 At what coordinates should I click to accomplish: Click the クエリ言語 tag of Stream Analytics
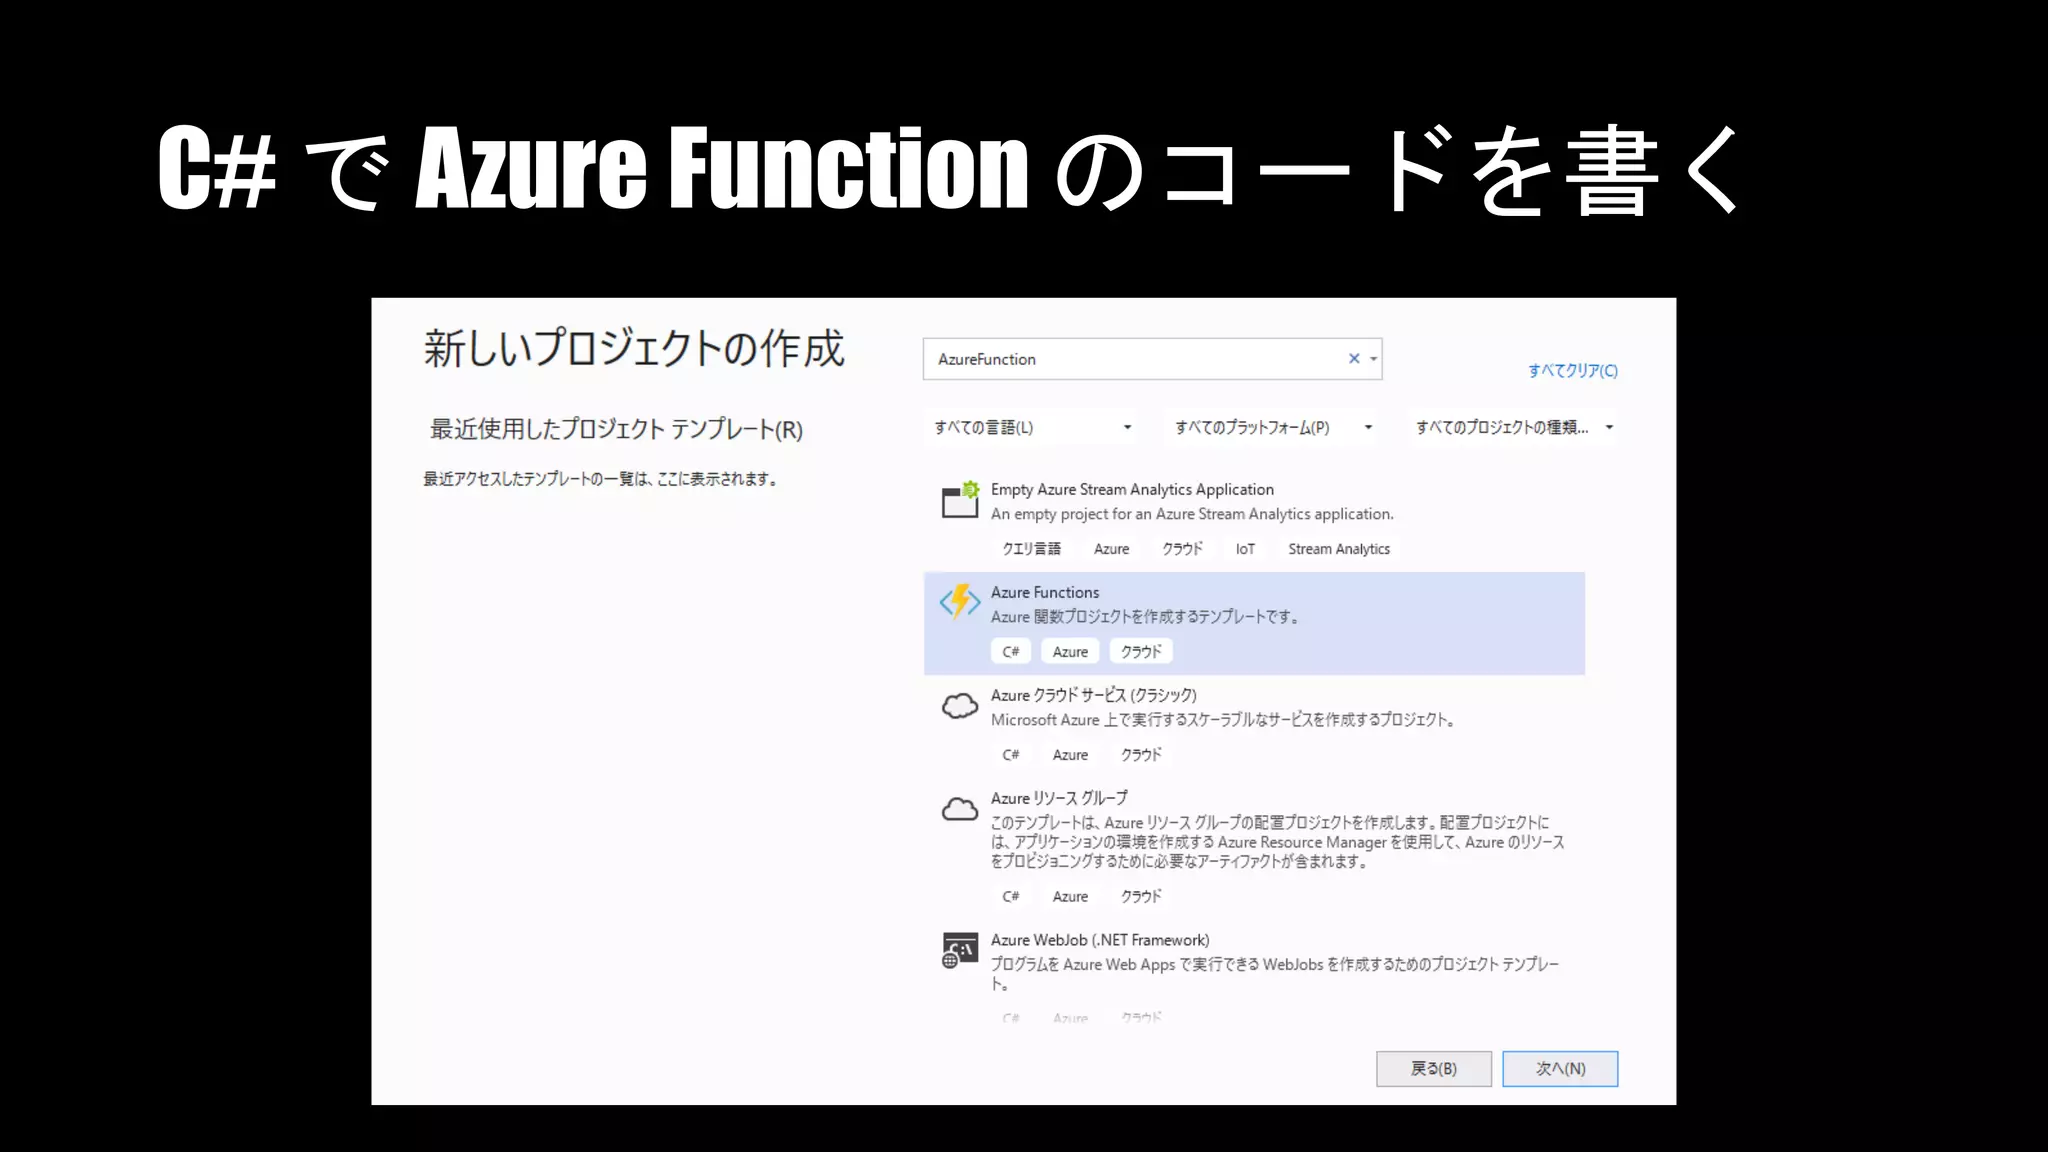(1031, 549)
